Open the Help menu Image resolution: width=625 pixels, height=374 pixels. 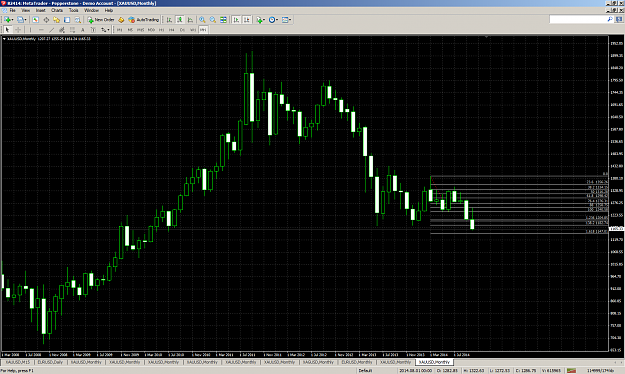coord(108,10)
